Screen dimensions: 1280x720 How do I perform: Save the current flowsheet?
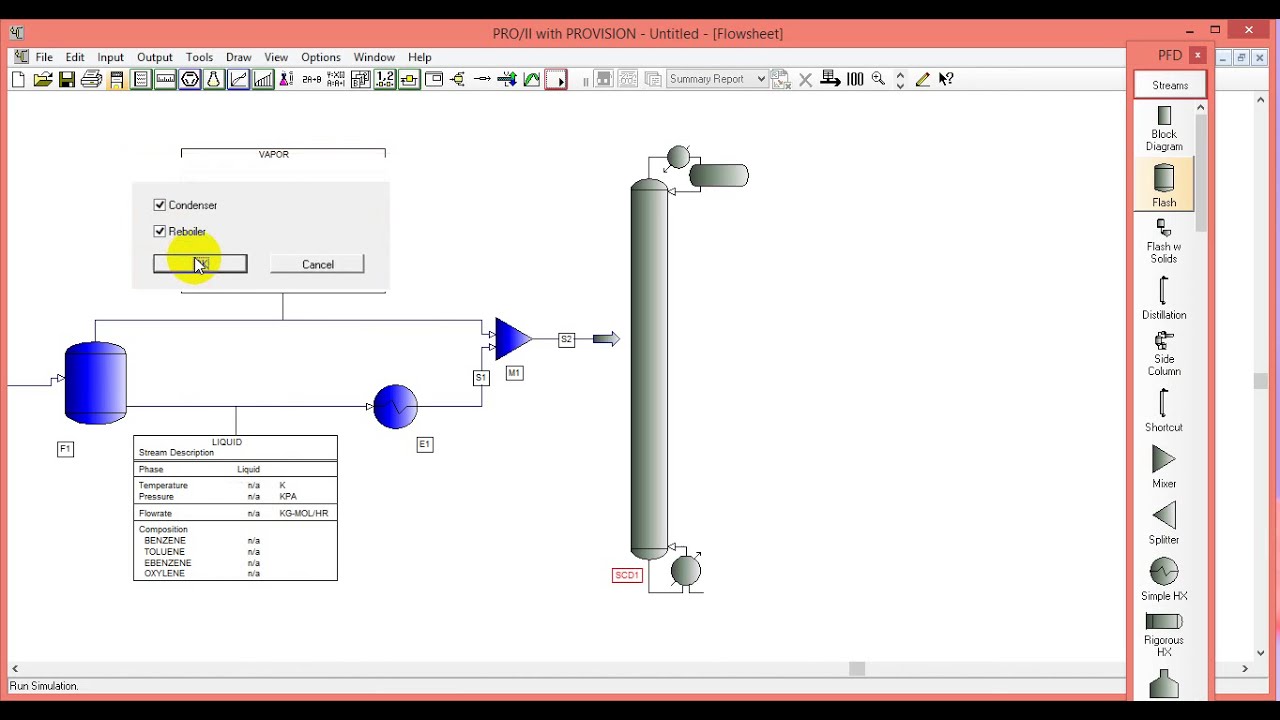click(67, 80)
